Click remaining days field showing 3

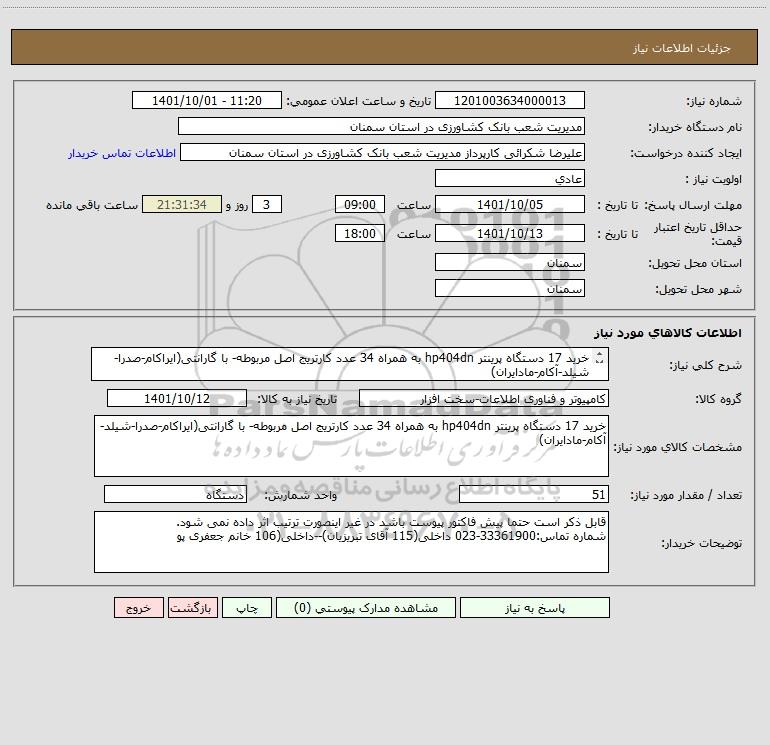(x=267, y=204)
